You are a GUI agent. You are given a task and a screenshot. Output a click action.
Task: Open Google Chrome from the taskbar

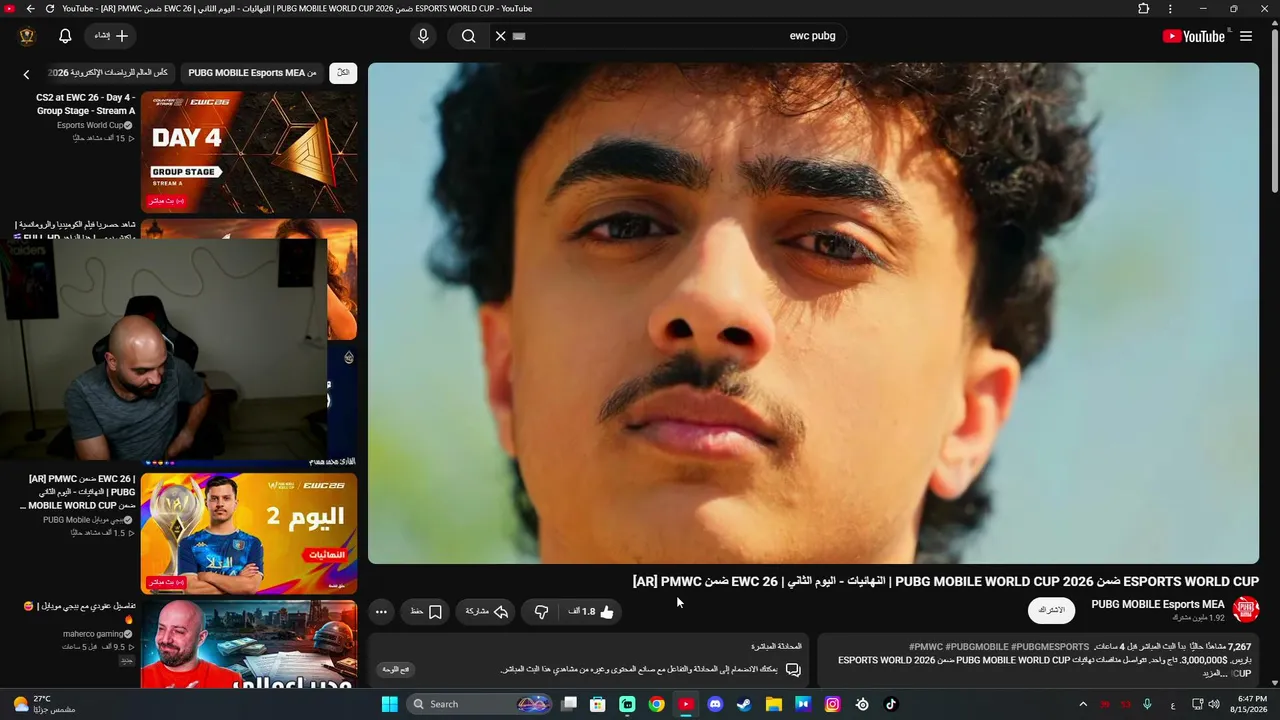(656, 704)
